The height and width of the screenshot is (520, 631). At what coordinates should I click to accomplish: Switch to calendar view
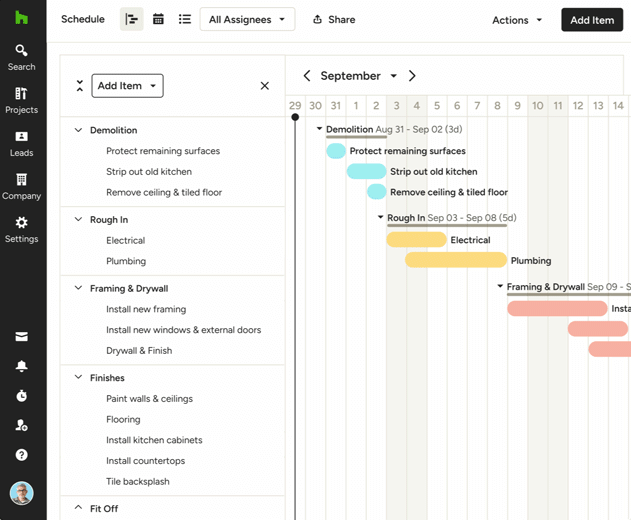point(158,19)
